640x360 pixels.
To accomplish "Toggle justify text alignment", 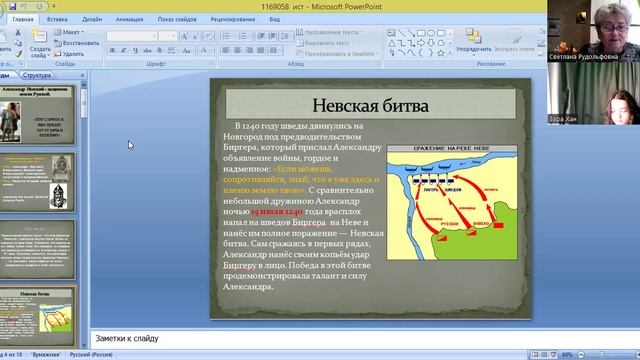I will pos(260,50).
